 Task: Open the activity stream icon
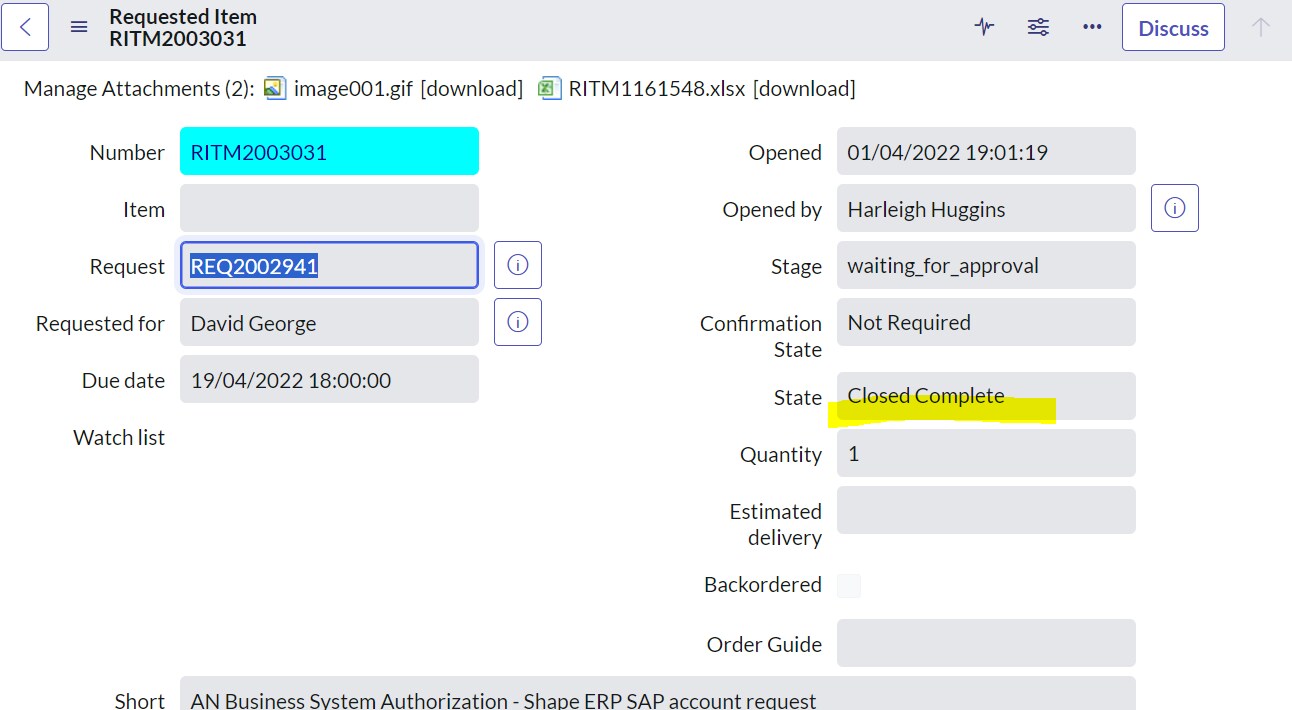[984, 28]
